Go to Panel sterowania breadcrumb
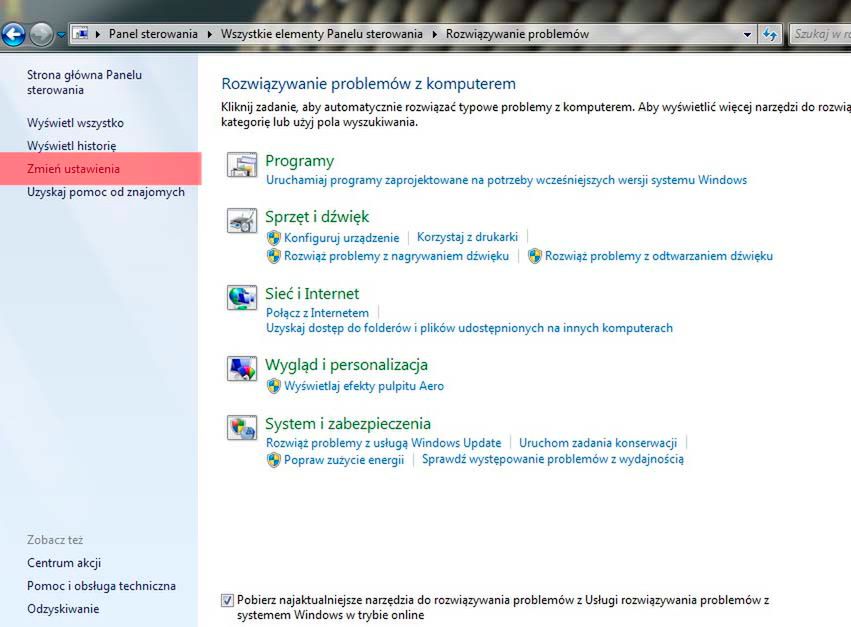 [153, 34]
